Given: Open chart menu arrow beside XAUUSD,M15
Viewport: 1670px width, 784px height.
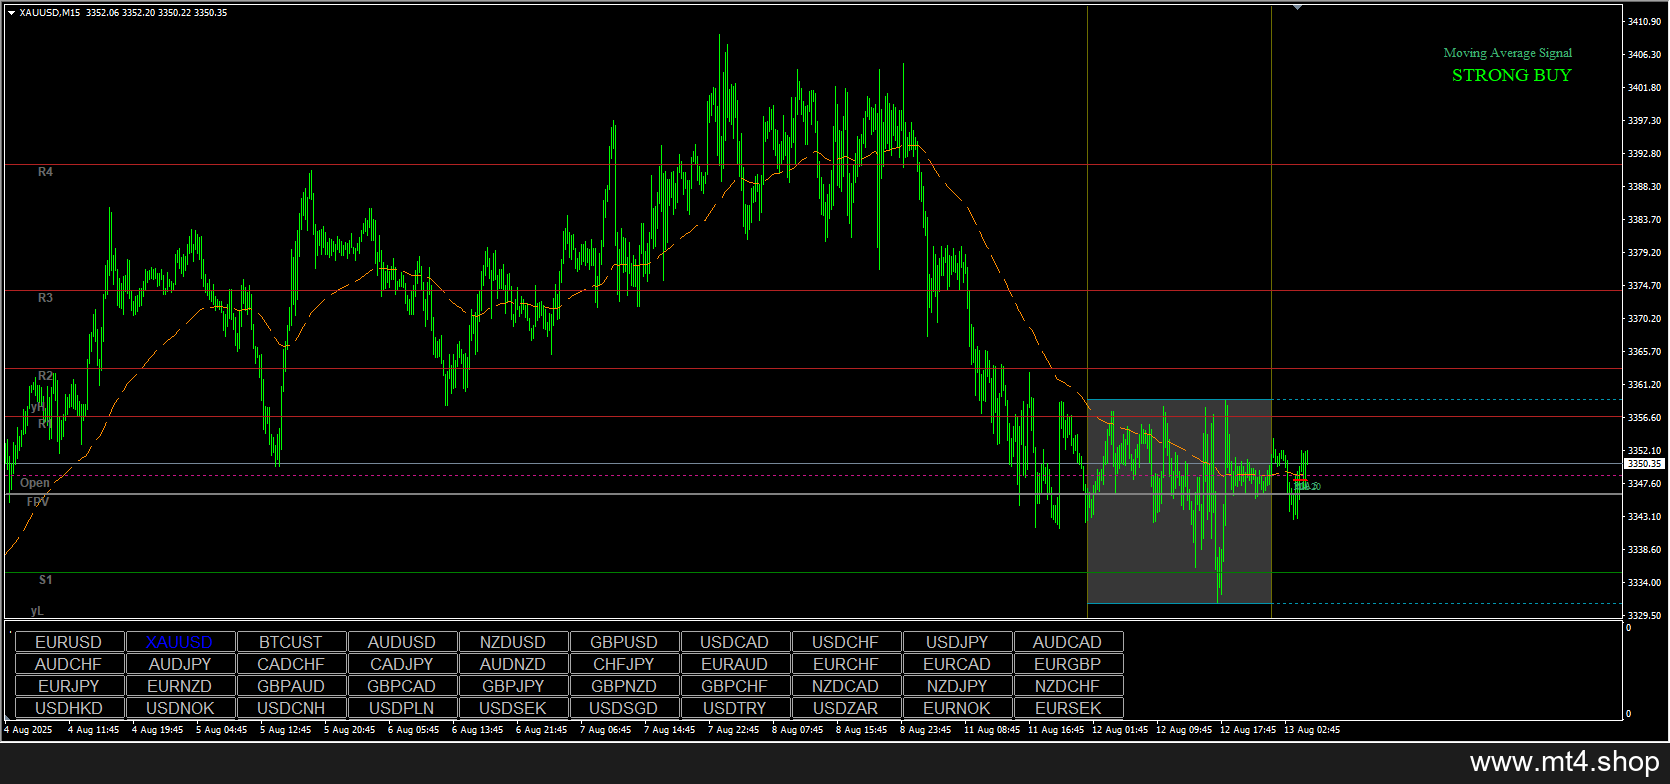Looking at the screenshot, I should 11,13.
